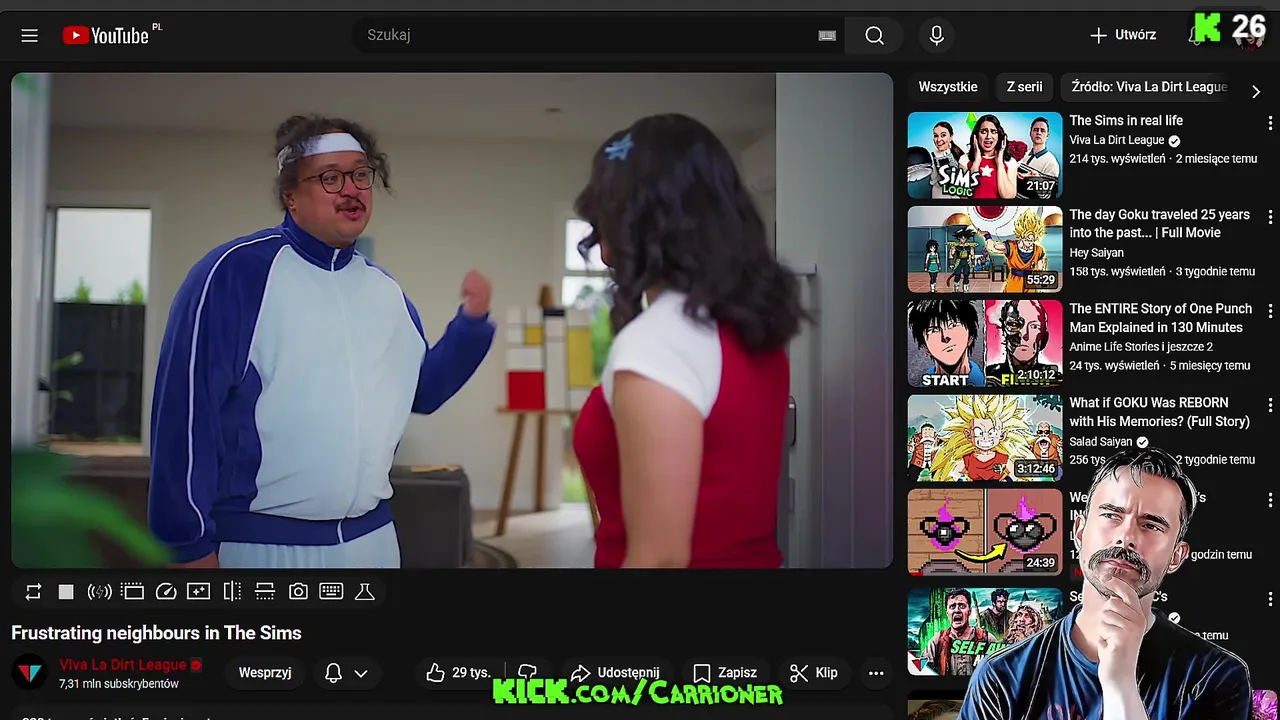Click the Hey Saiyan channel name

point(1096,253)
